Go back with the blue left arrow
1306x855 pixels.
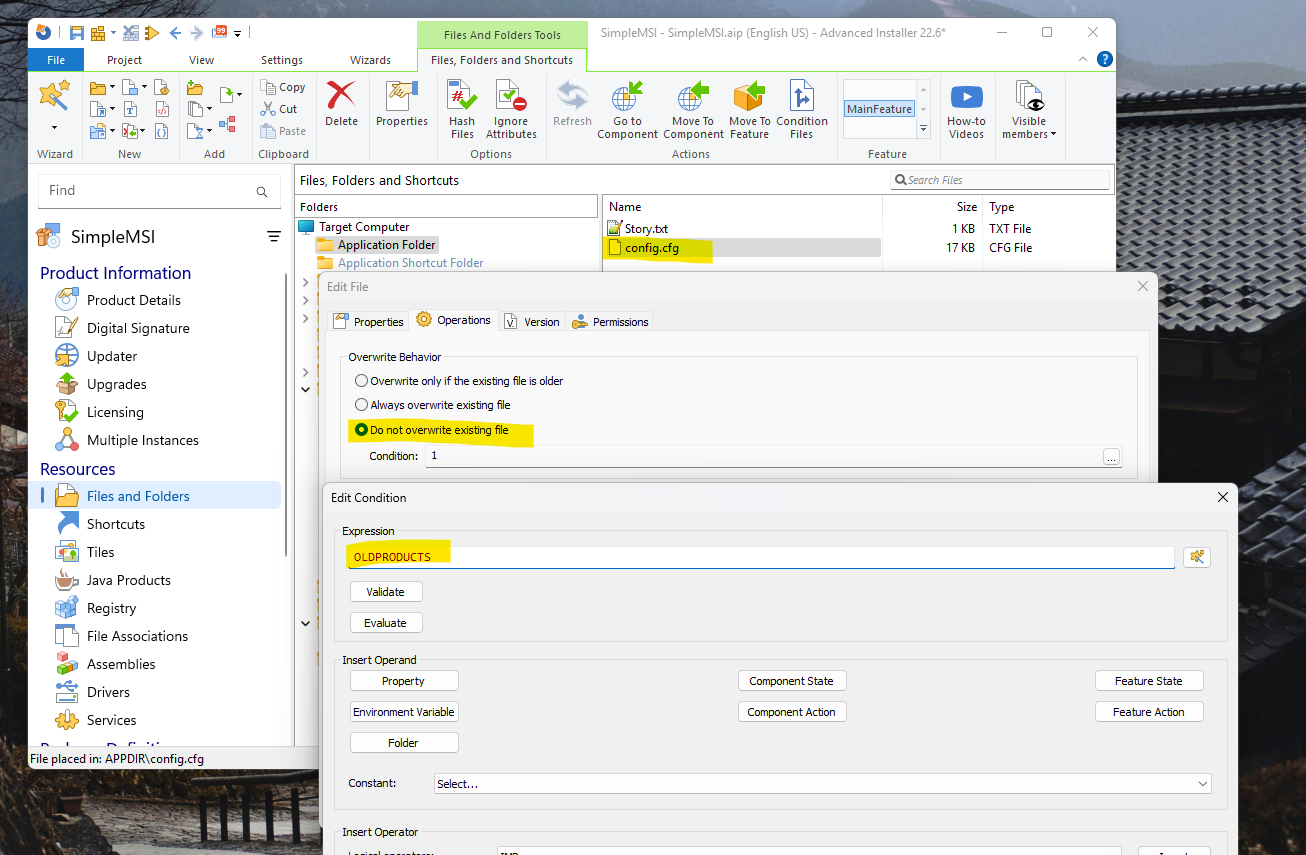[x=175, y=33]
